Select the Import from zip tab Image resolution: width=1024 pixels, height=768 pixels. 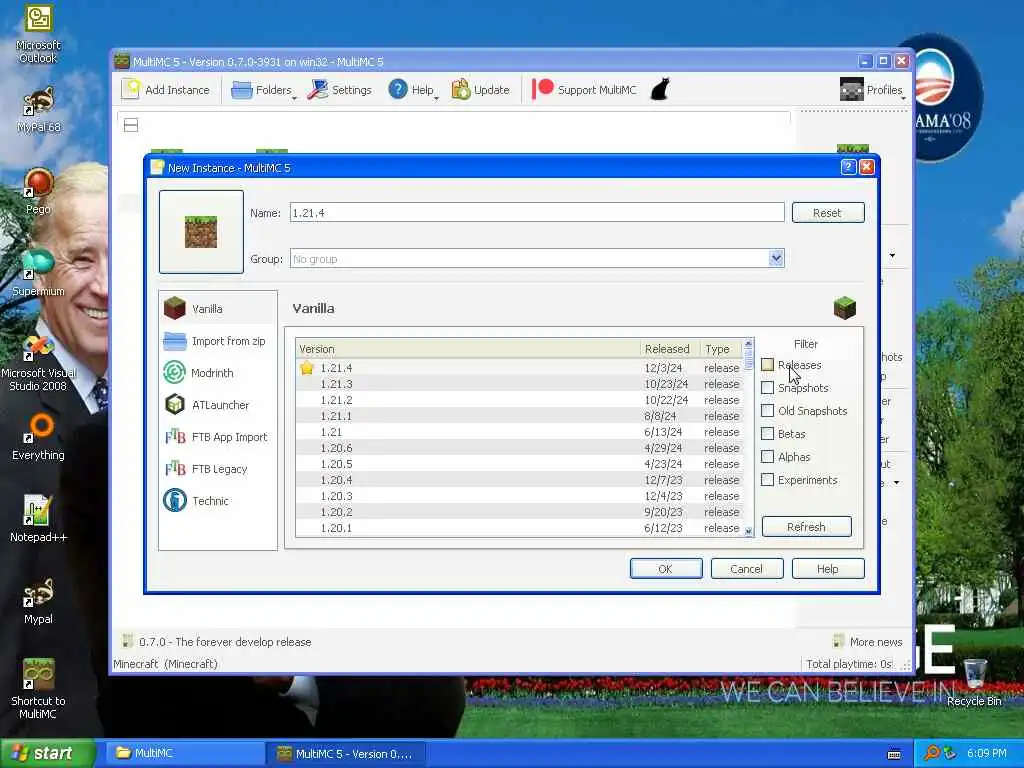point(217,341)
